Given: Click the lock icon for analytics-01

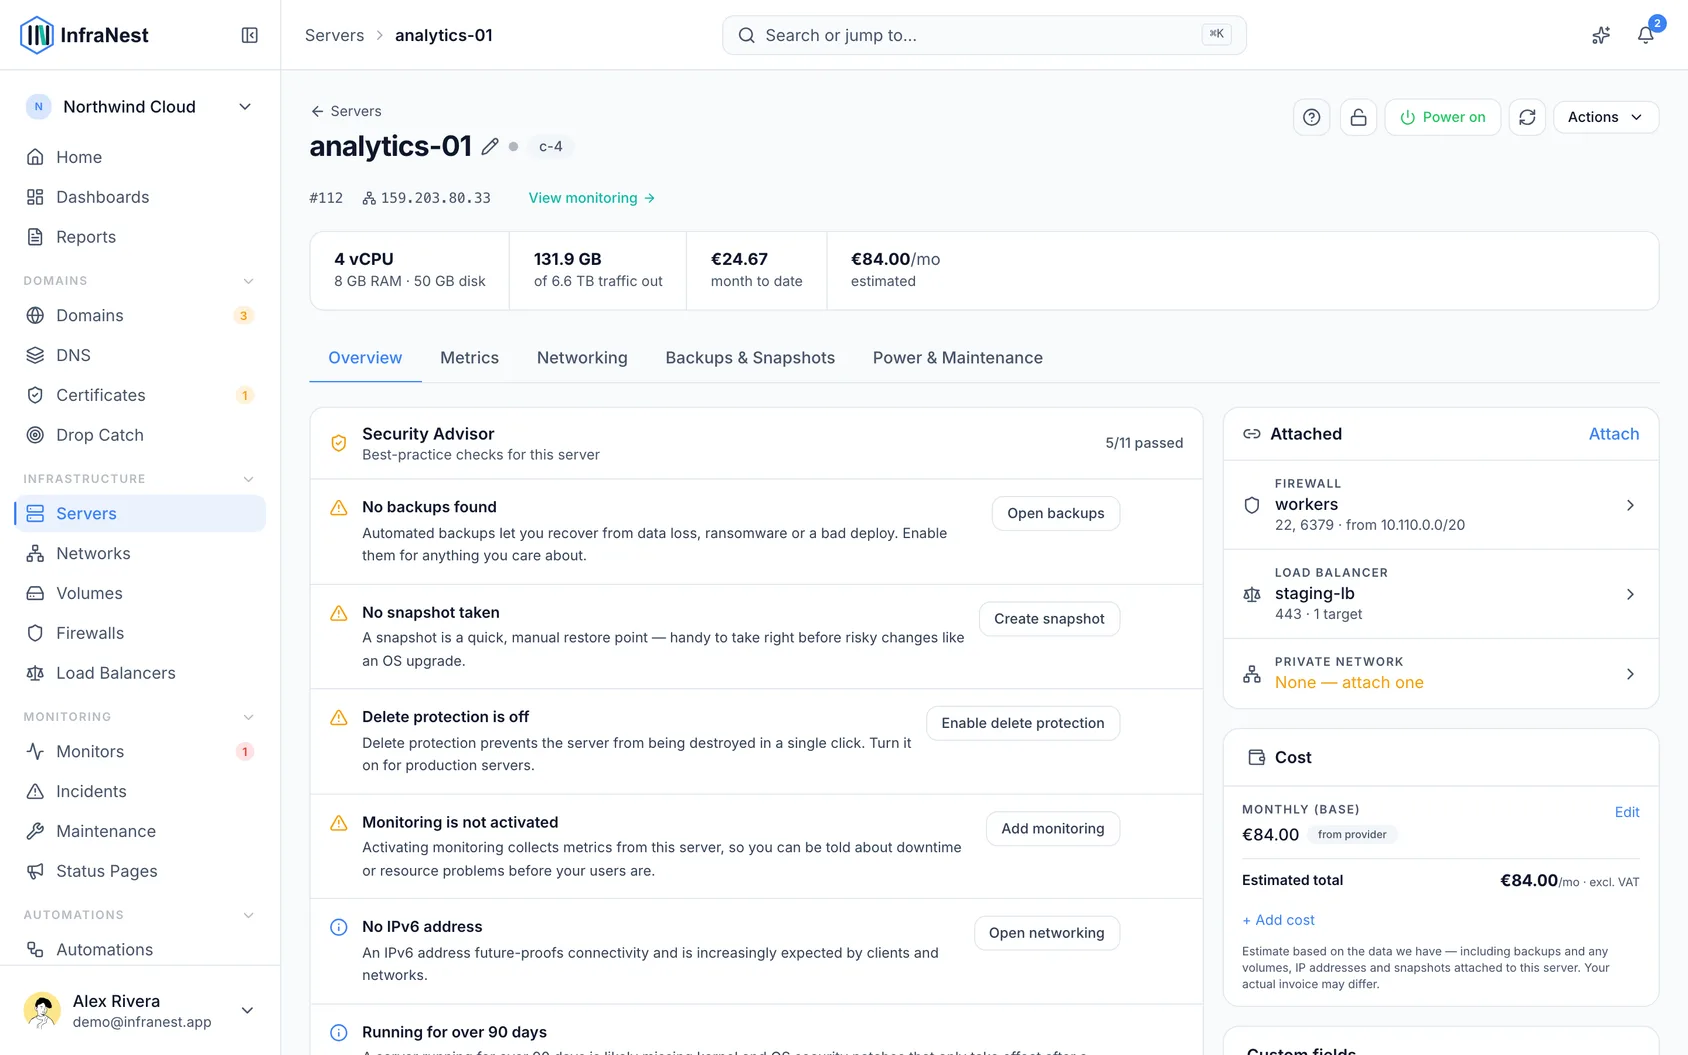Looking at the screenshot, I should coord(1358,117).
